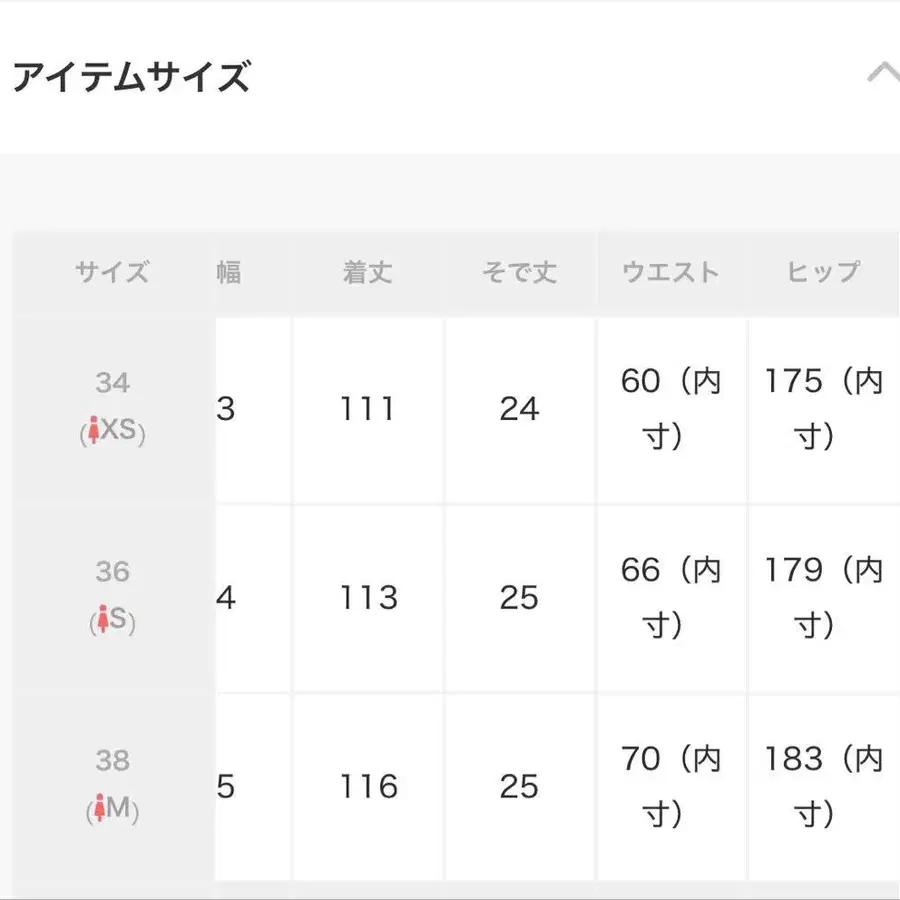Select the ウエスト column header
The width and height of the screenshot is (900, 900).
(670, 272)
